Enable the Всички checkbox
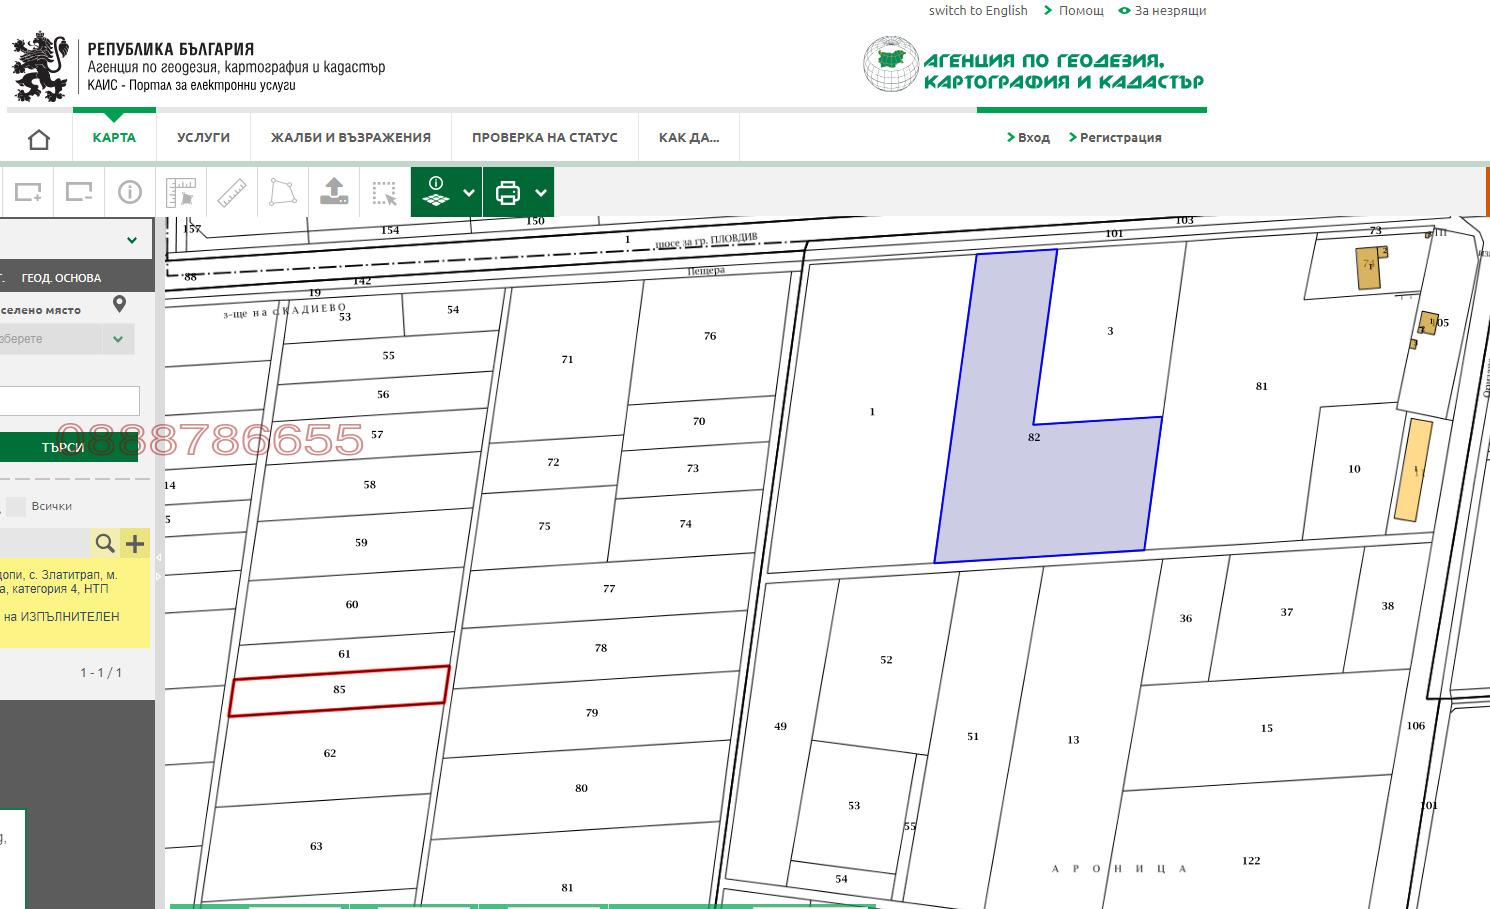This screenshot has width=1490, height=909. coord(15,507)
